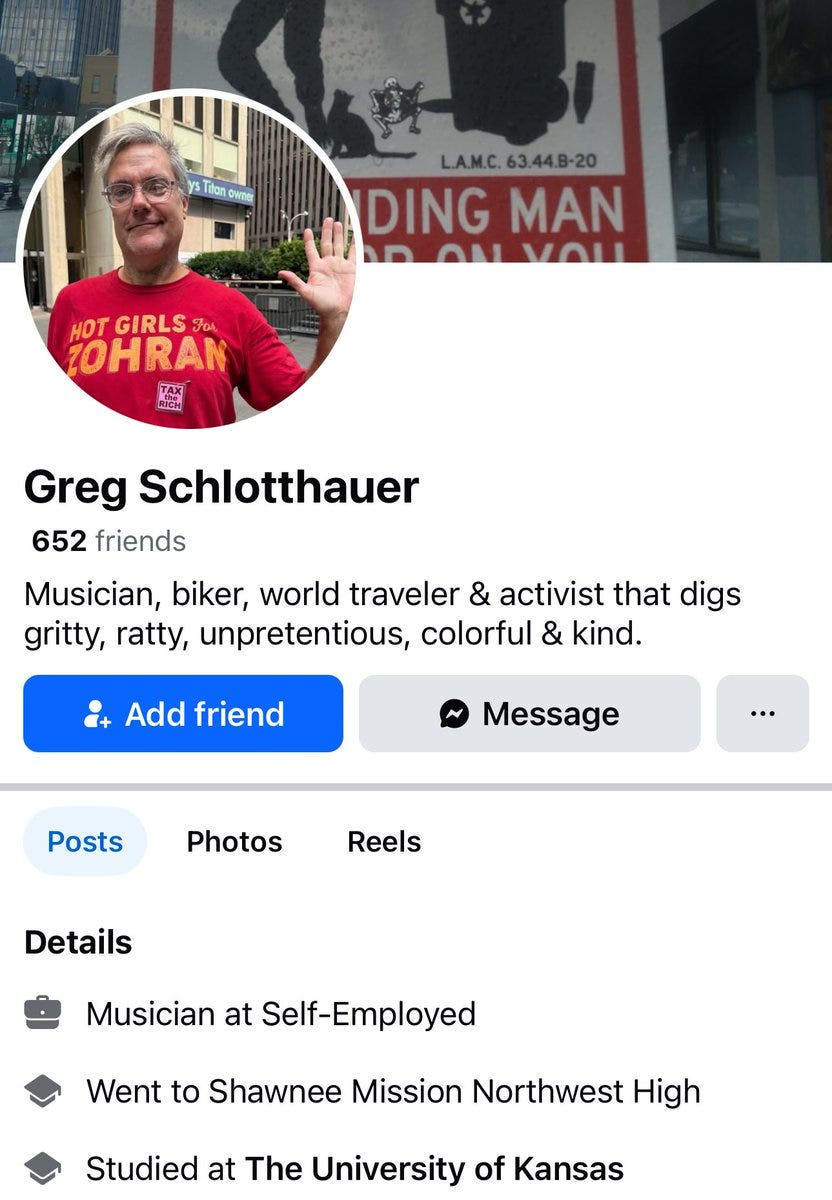The width and height of the screenshot is (832, 1200).
Task: Open The University of Kansas link
Action: pyautogui.click(x=434, y=1168)
